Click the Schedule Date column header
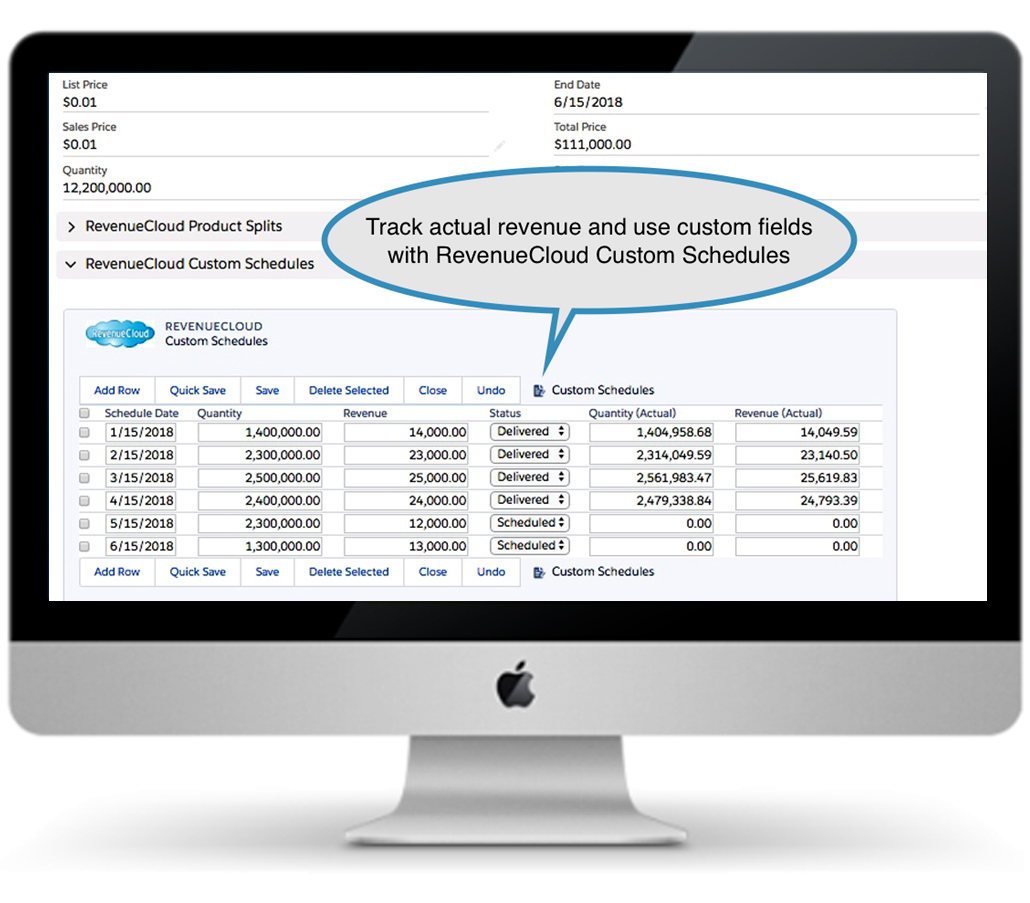The width and height of the screenshot is (1030, 903). point(141,413)
